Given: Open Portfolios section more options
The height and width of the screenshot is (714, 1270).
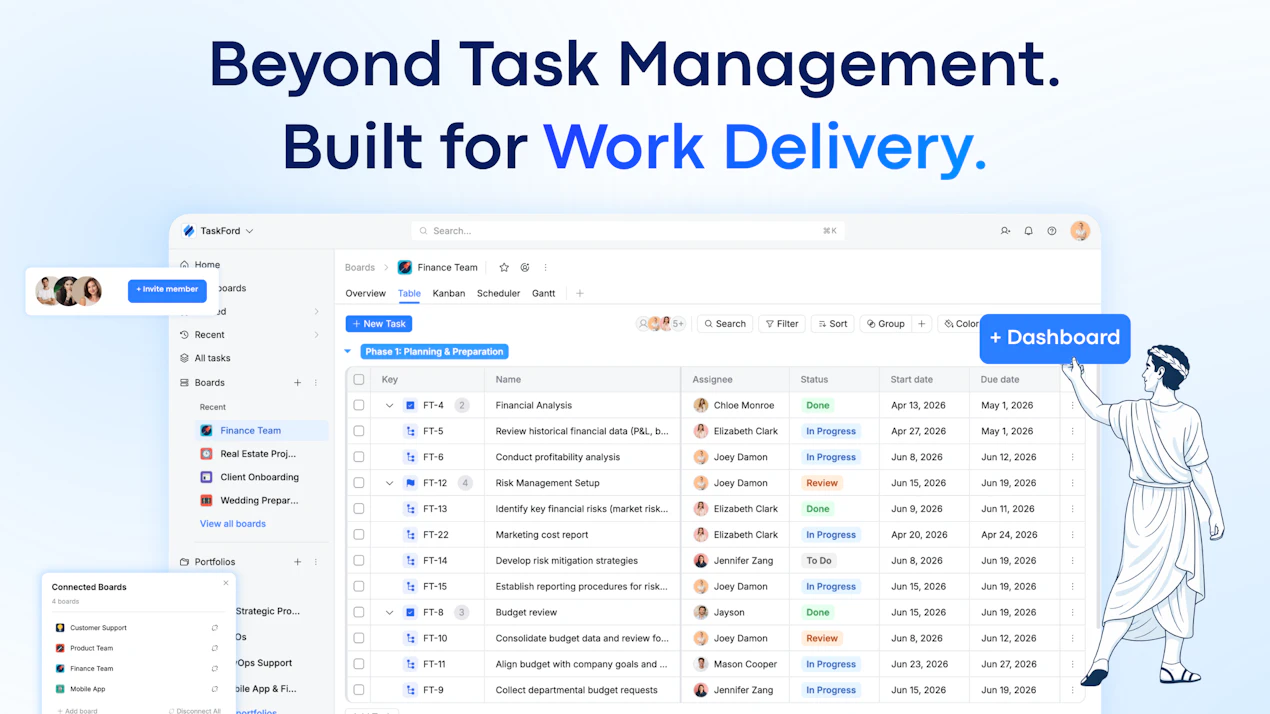Looking at the screenshot, I should (316, 562).
